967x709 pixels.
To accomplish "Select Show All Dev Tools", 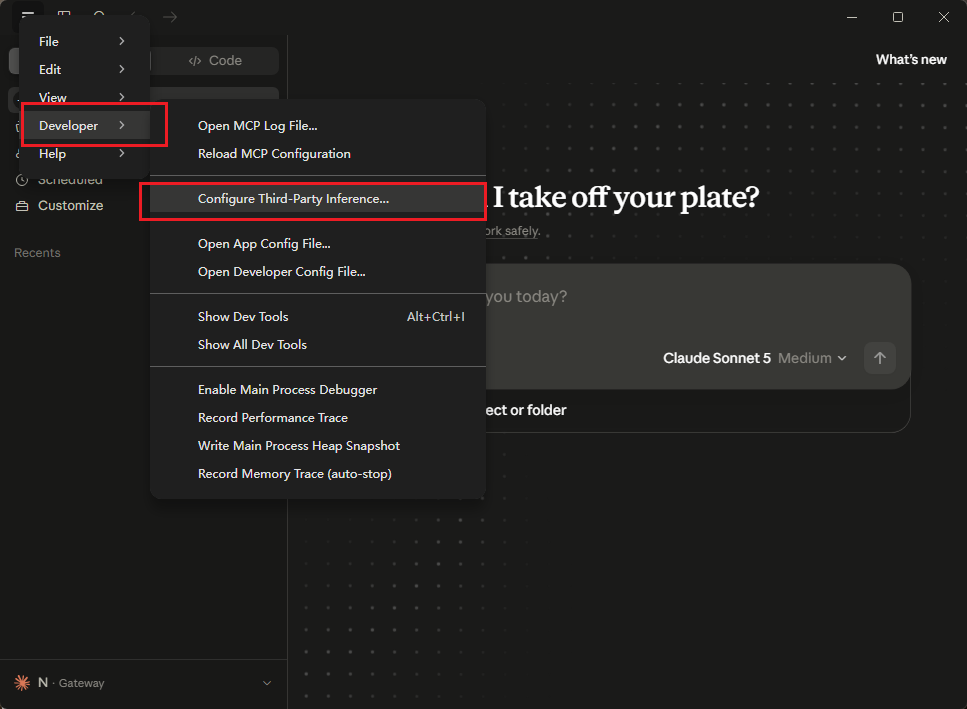I will coord(318,345).
